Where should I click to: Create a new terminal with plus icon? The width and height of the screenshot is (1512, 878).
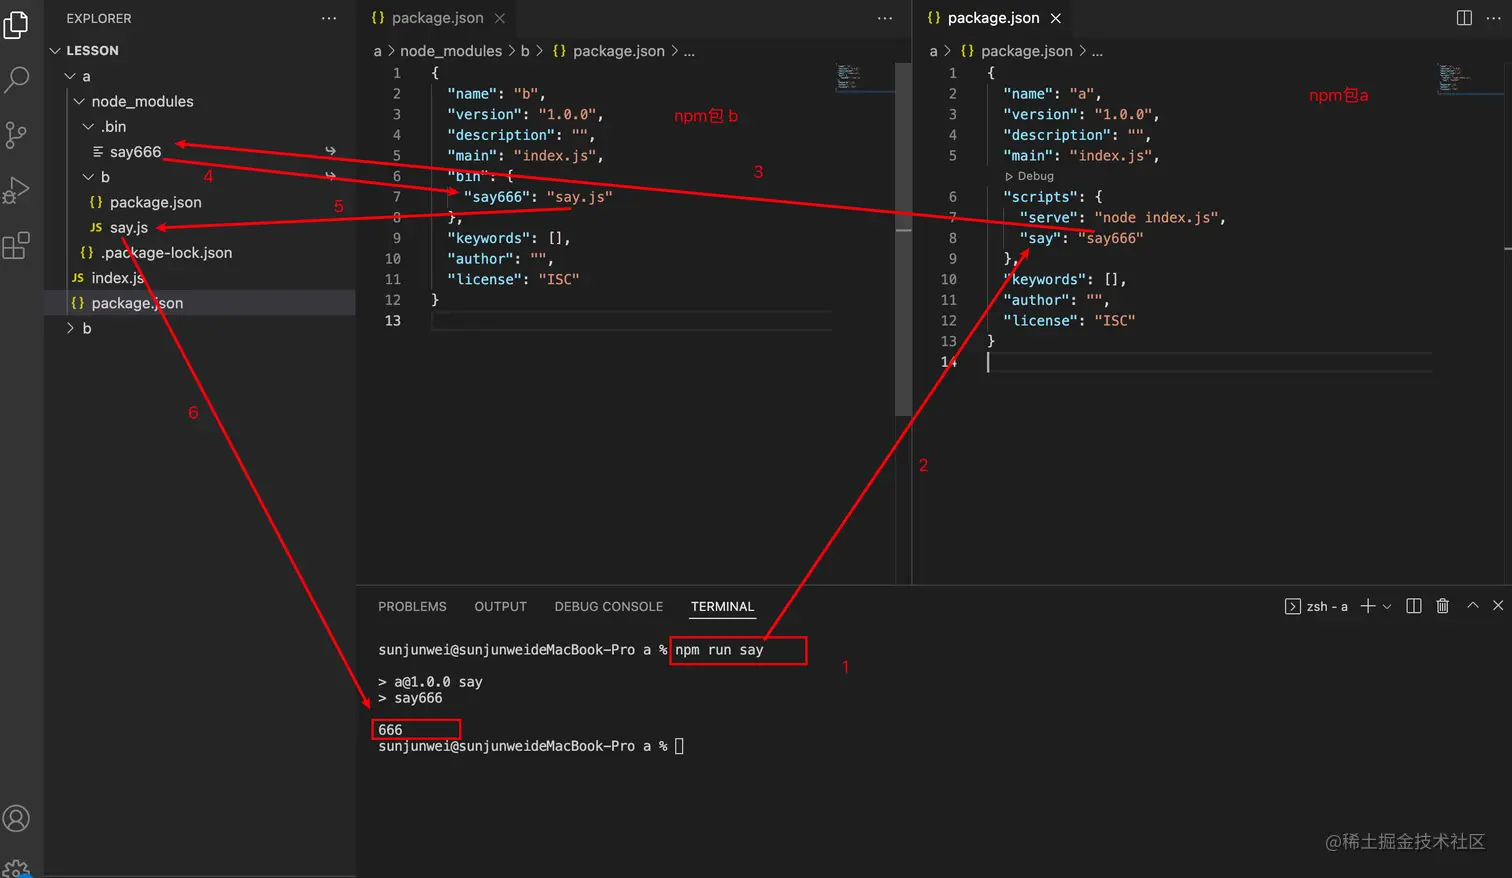point(1368,606)
